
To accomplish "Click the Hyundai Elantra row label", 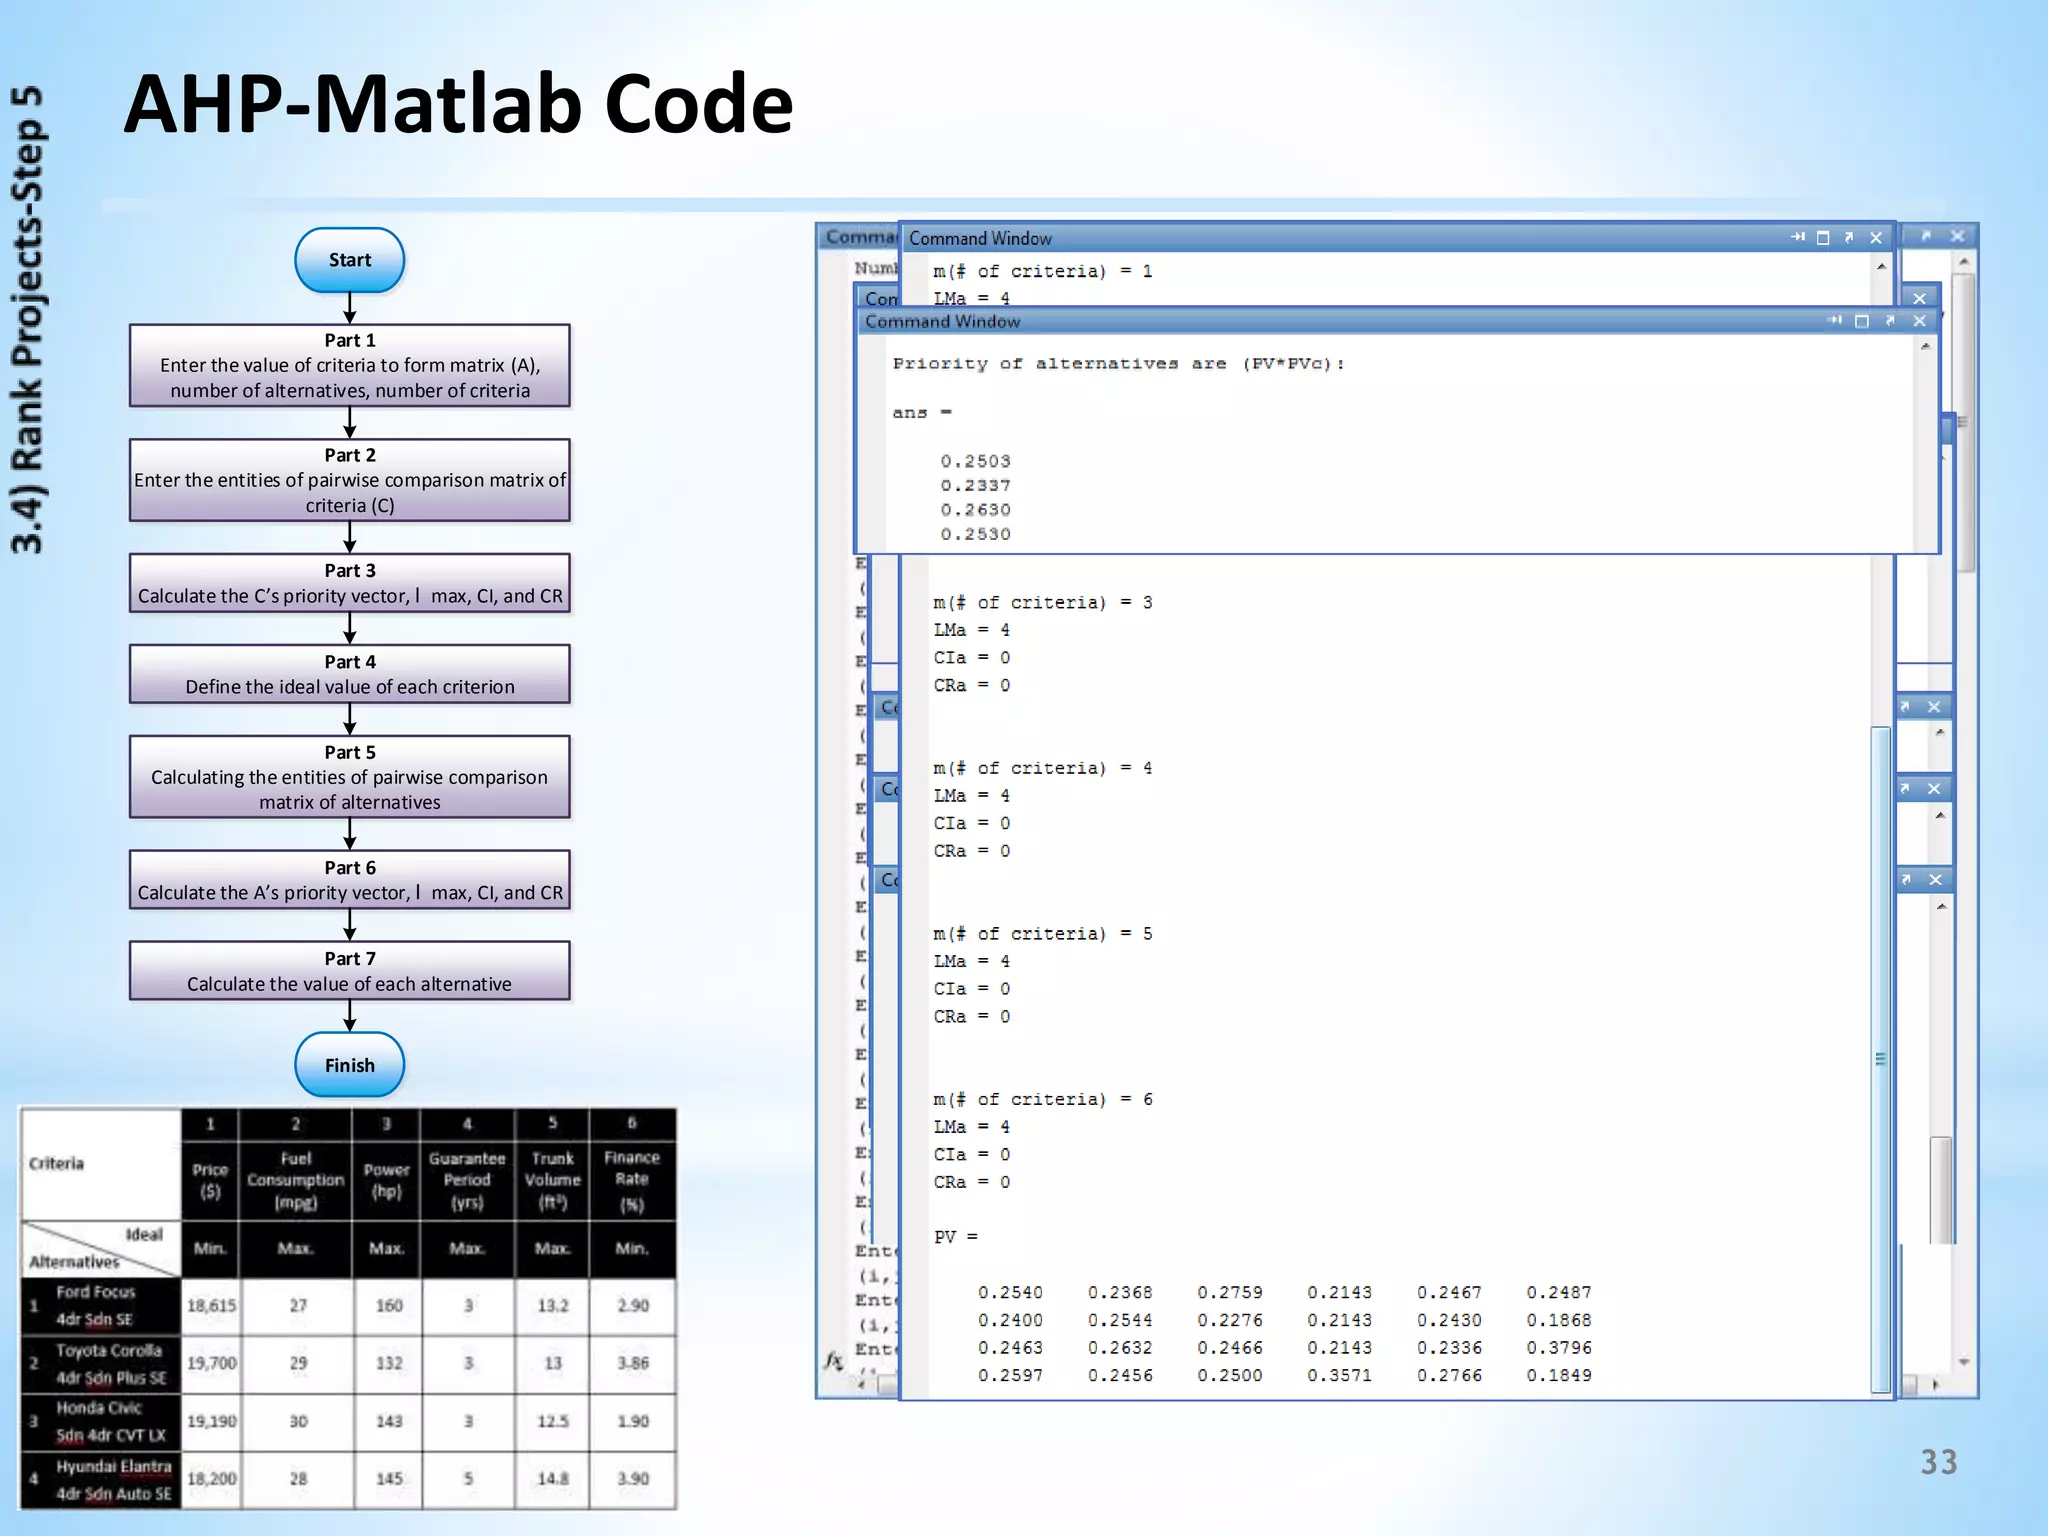I will point(100,1480).
